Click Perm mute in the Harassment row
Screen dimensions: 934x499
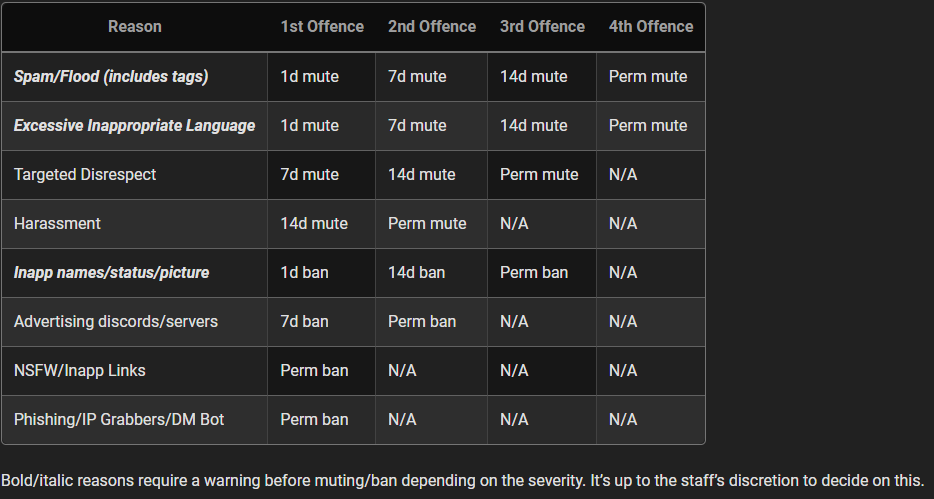[x=427, y=223]
